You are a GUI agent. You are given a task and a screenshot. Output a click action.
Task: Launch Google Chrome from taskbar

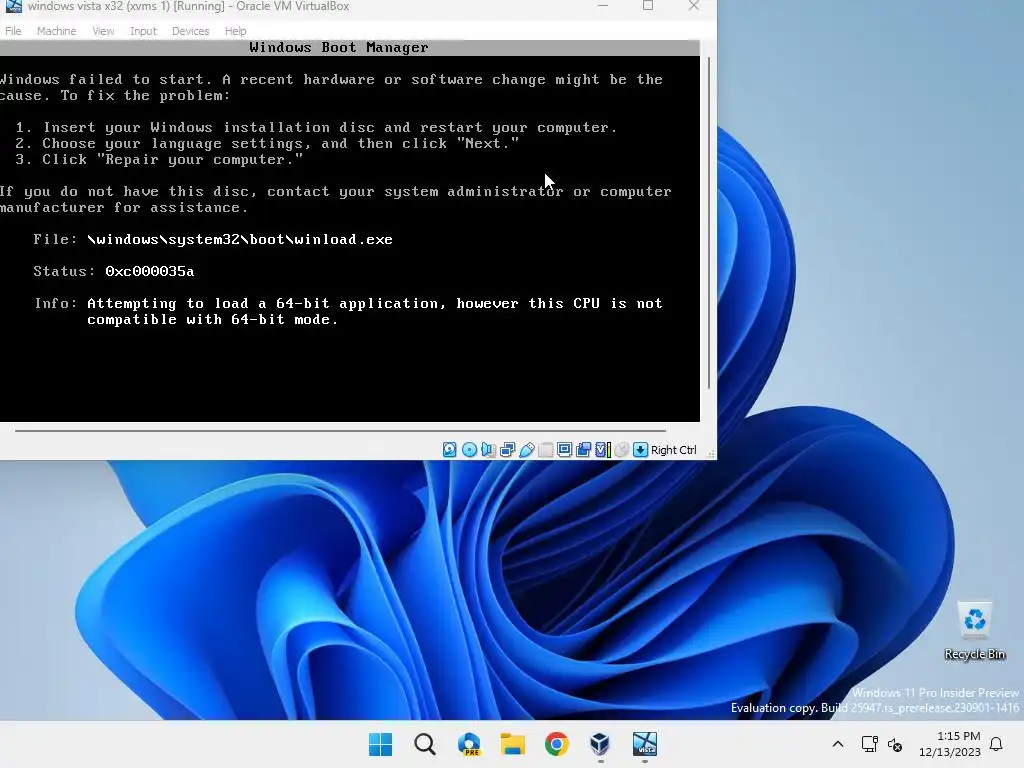[x=556, y=744]
